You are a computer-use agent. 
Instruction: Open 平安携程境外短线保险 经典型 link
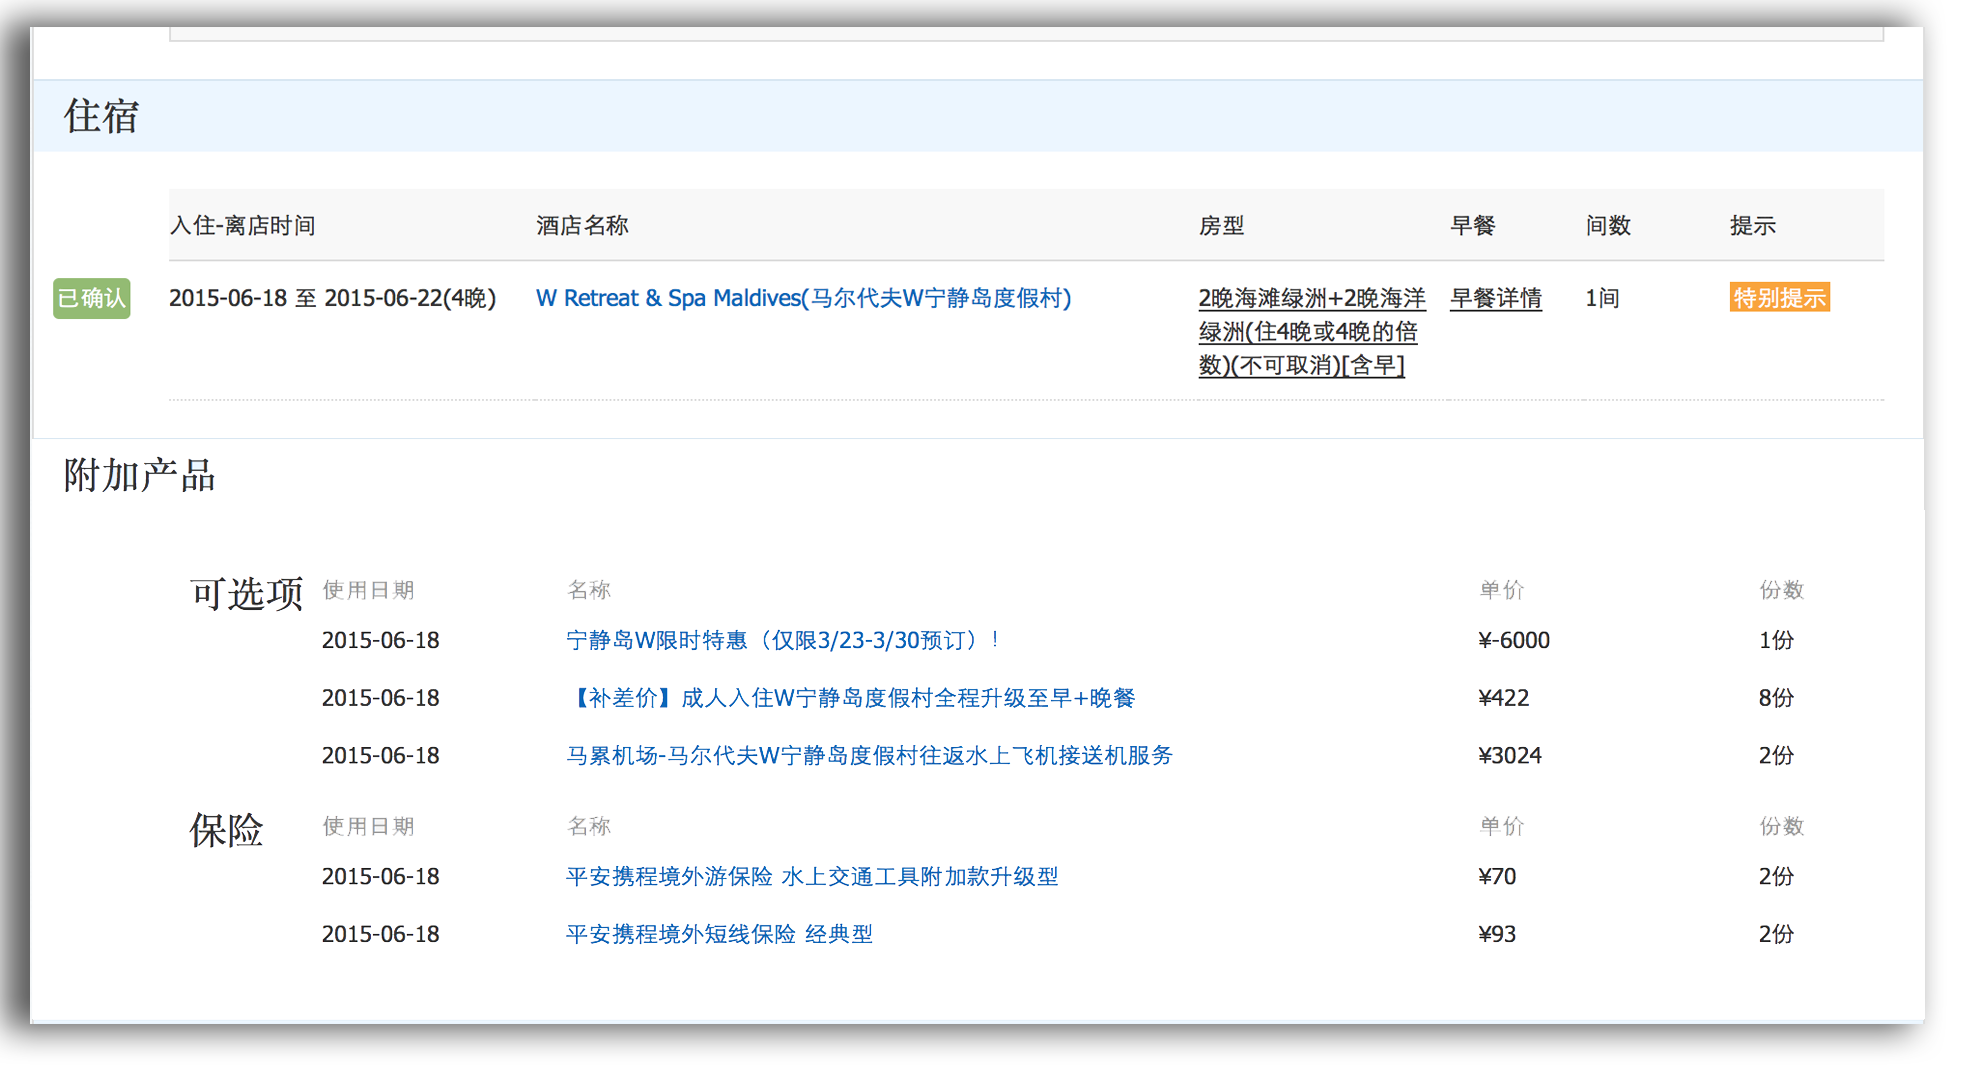pyautogui.click(x=719, y=934)
